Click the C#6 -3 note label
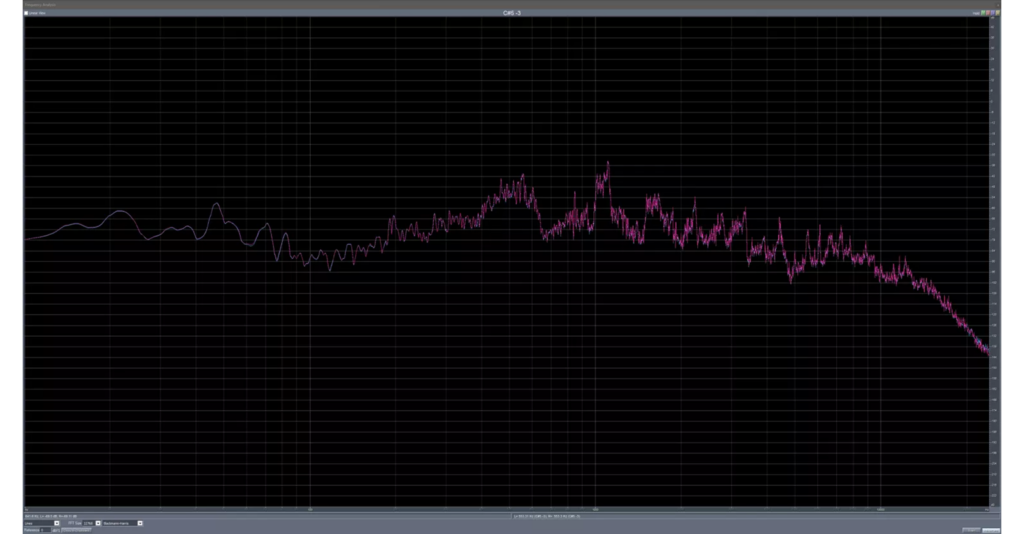The height and width of the screenshot is (534, 1024). (512, 13)
